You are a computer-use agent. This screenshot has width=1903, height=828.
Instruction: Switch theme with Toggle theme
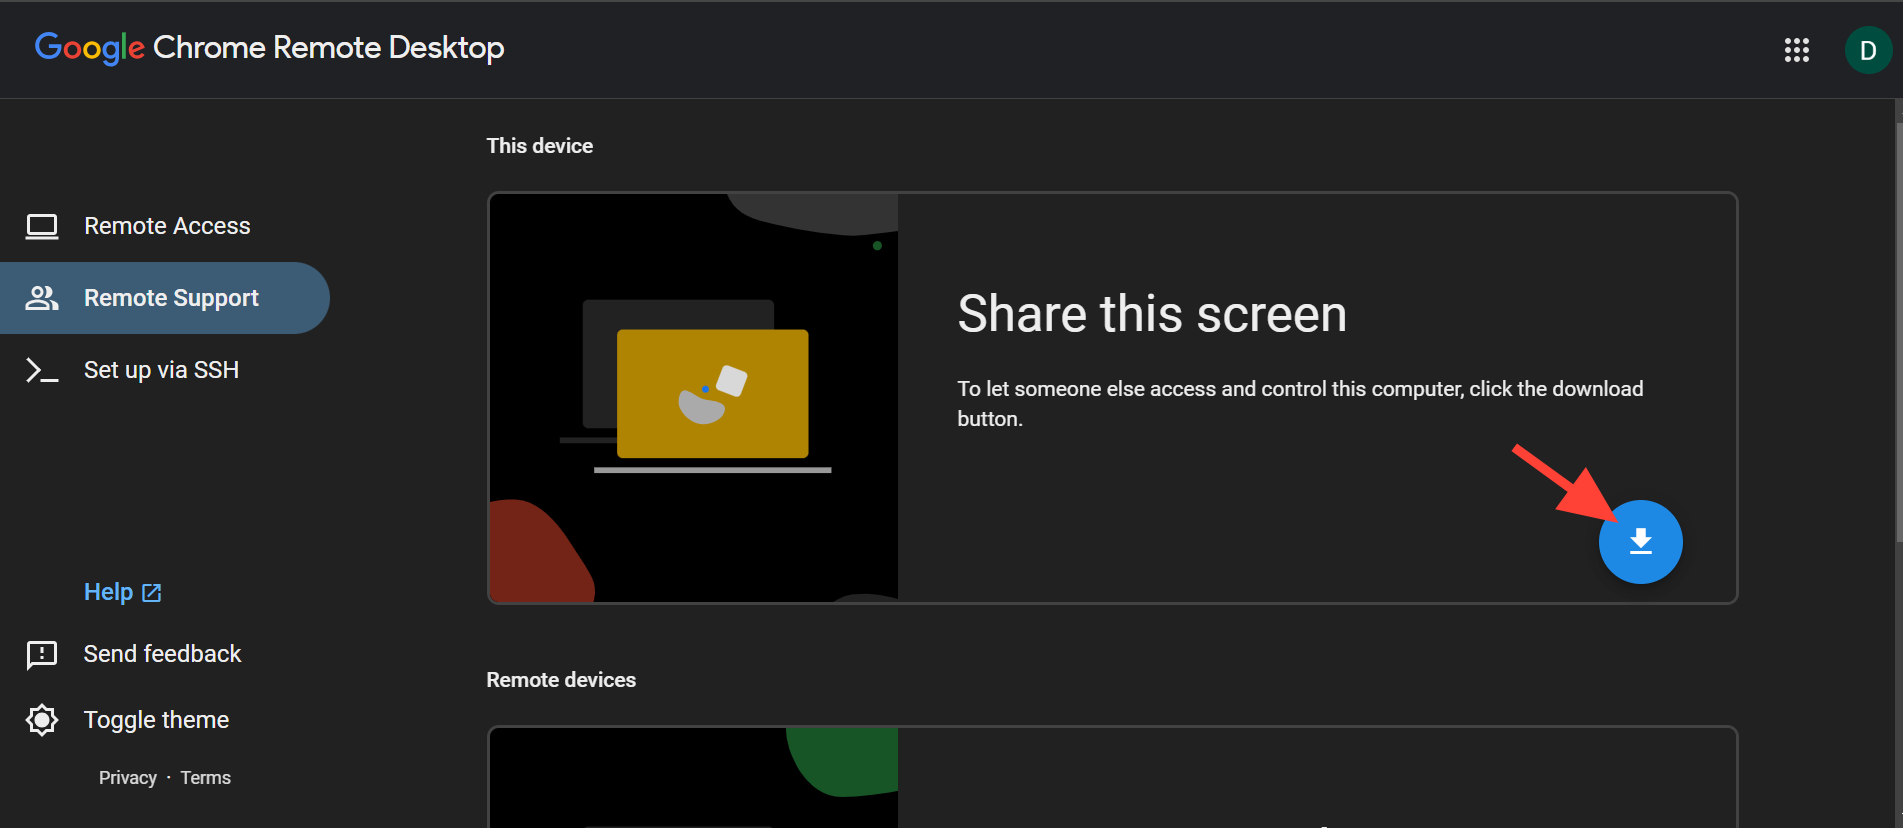click(x=156, y=720)
